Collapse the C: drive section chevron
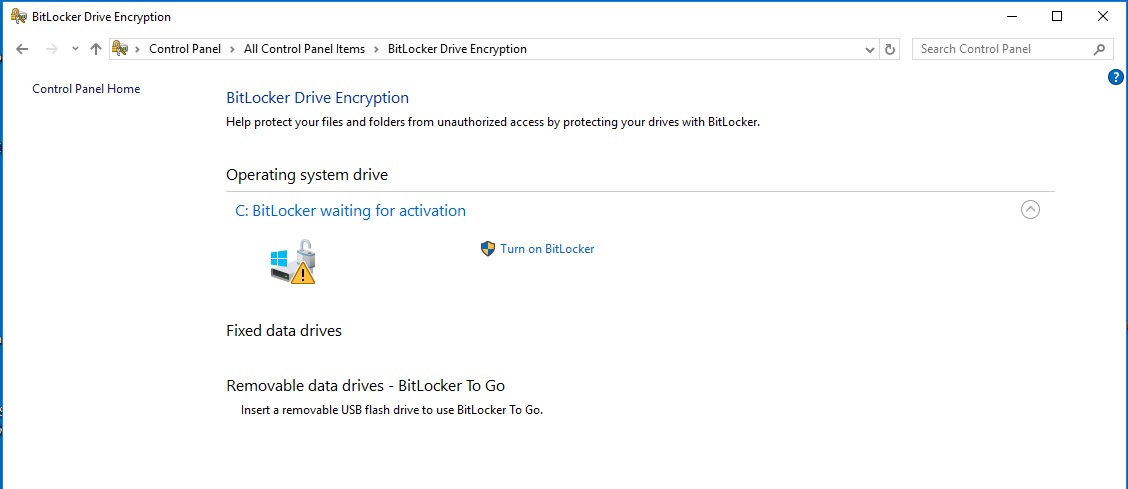The height and width of the screenshot is (489, 1128). (1030, 210)
